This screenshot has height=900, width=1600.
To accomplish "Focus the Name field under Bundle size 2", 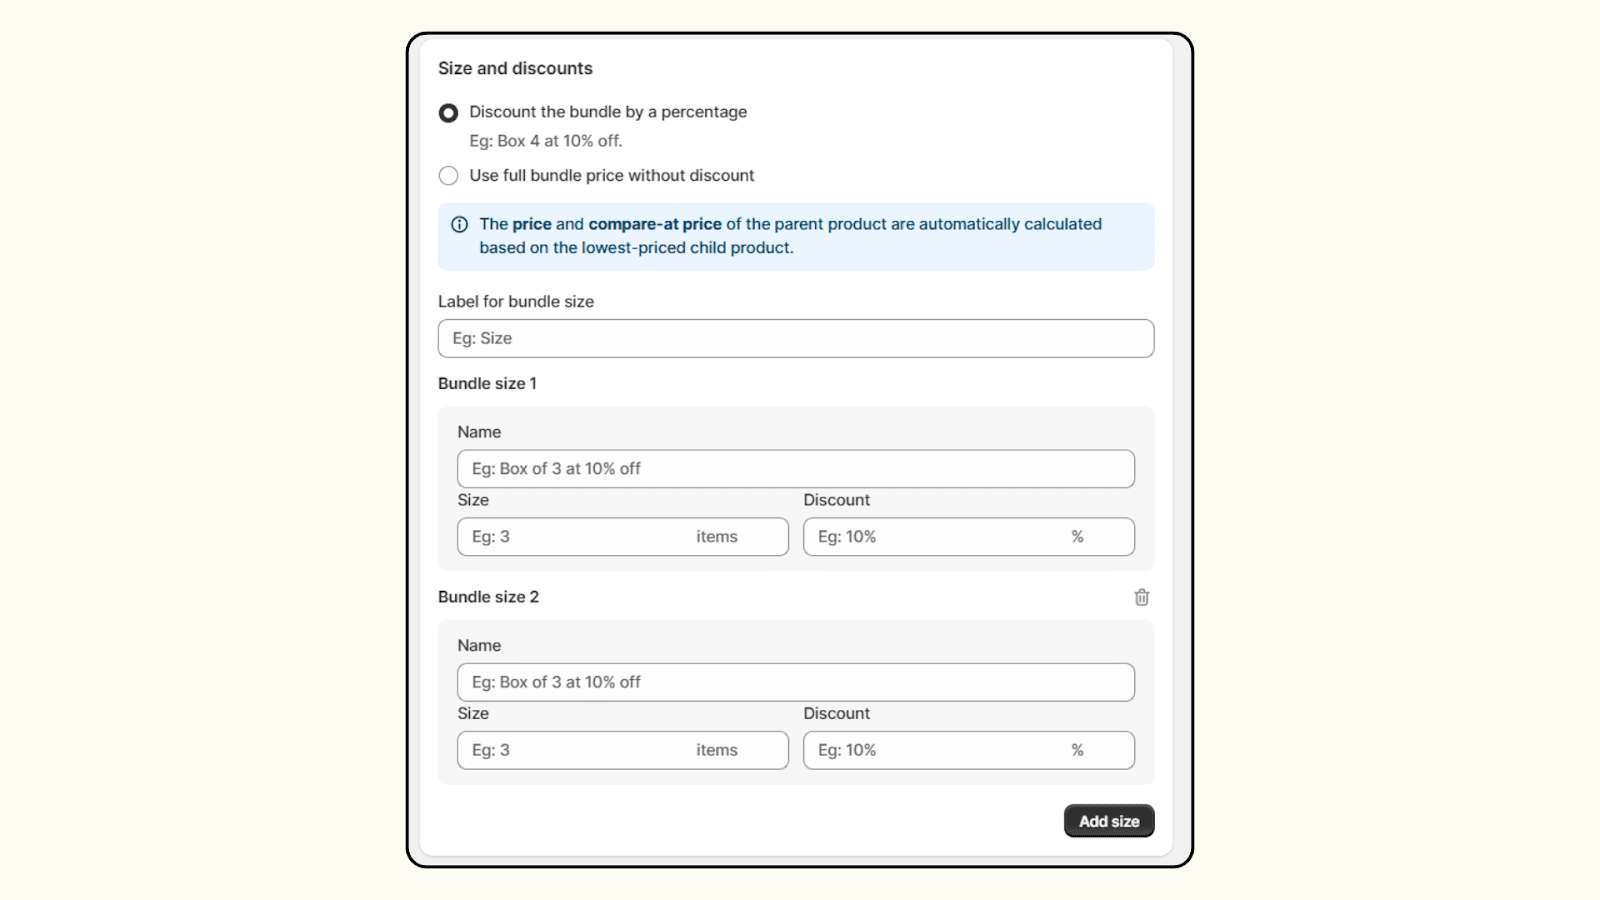I will tap(795, 682).
